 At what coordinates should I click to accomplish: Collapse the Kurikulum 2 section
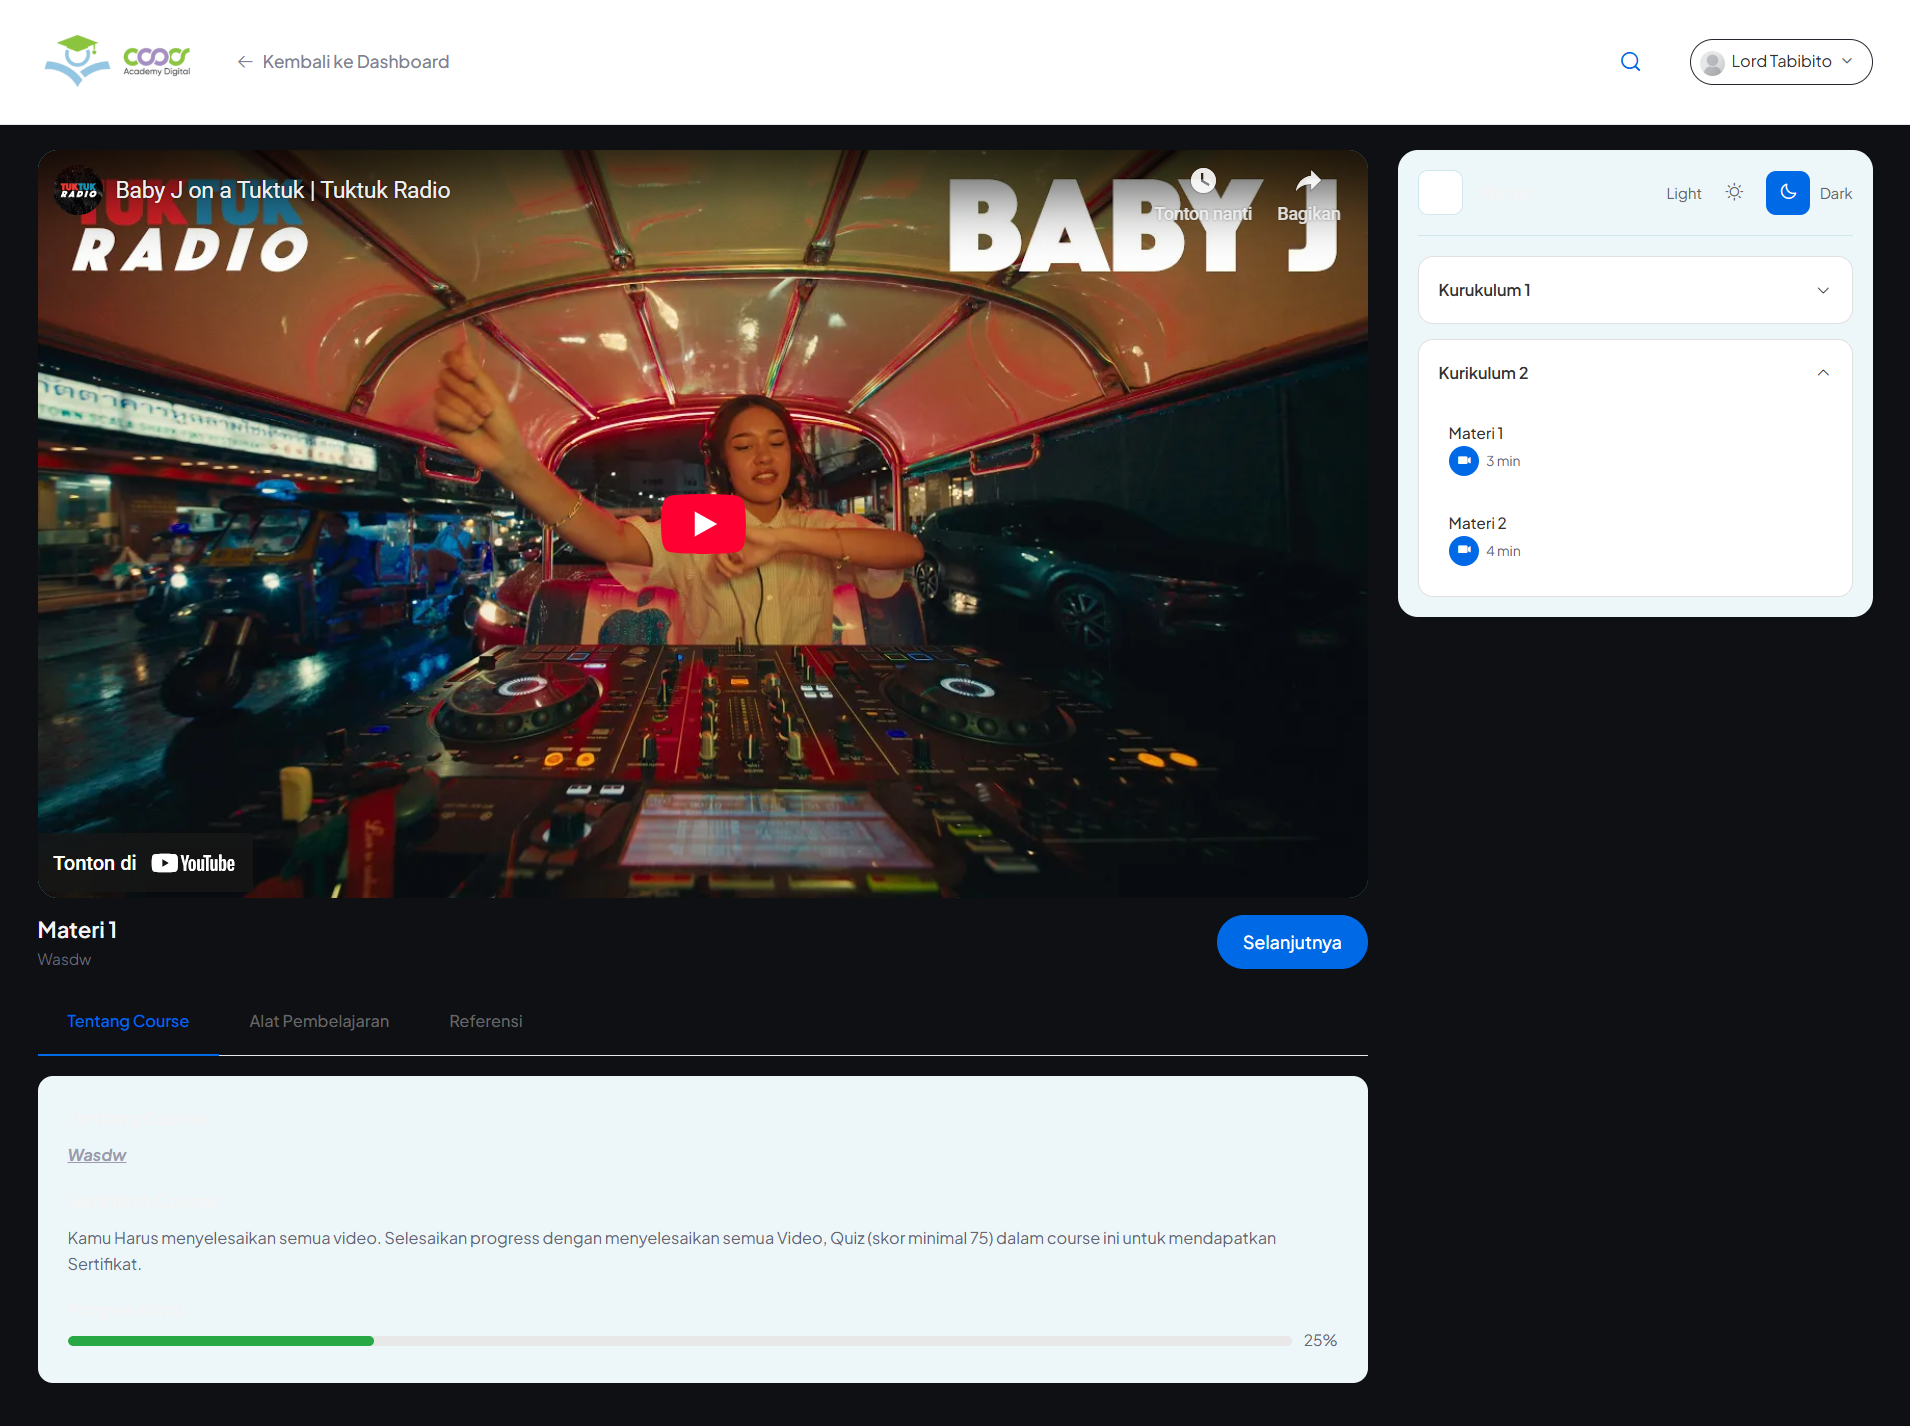1635,373
